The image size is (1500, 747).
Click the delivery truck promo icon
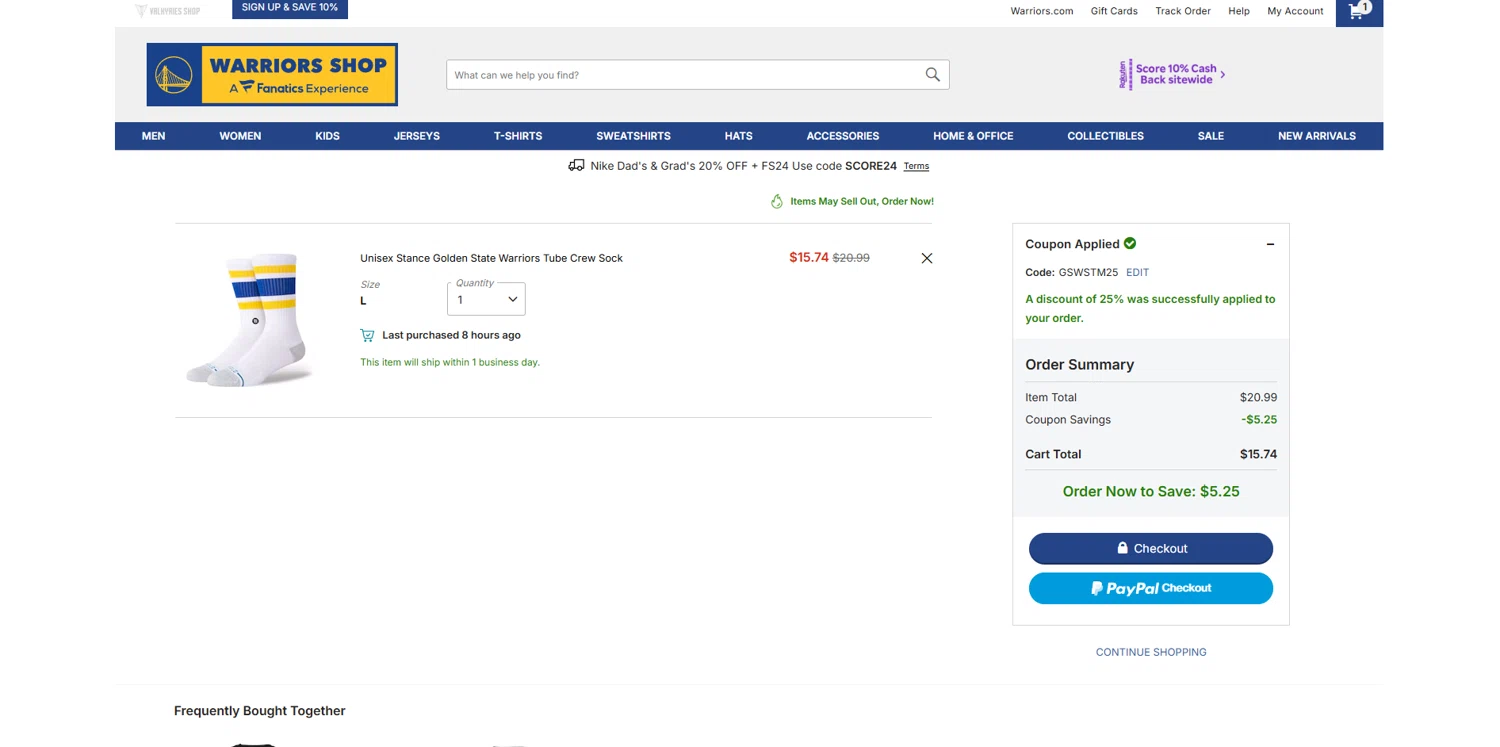pyautogui.click(x=576, y=166)
